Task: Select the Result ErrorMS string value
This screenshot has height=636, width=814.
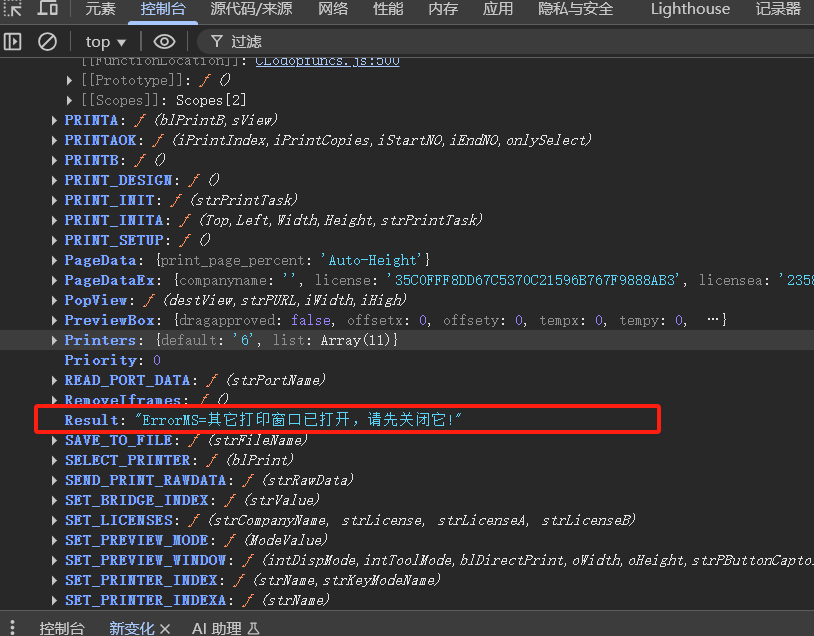Action: [x=299, y=420]
